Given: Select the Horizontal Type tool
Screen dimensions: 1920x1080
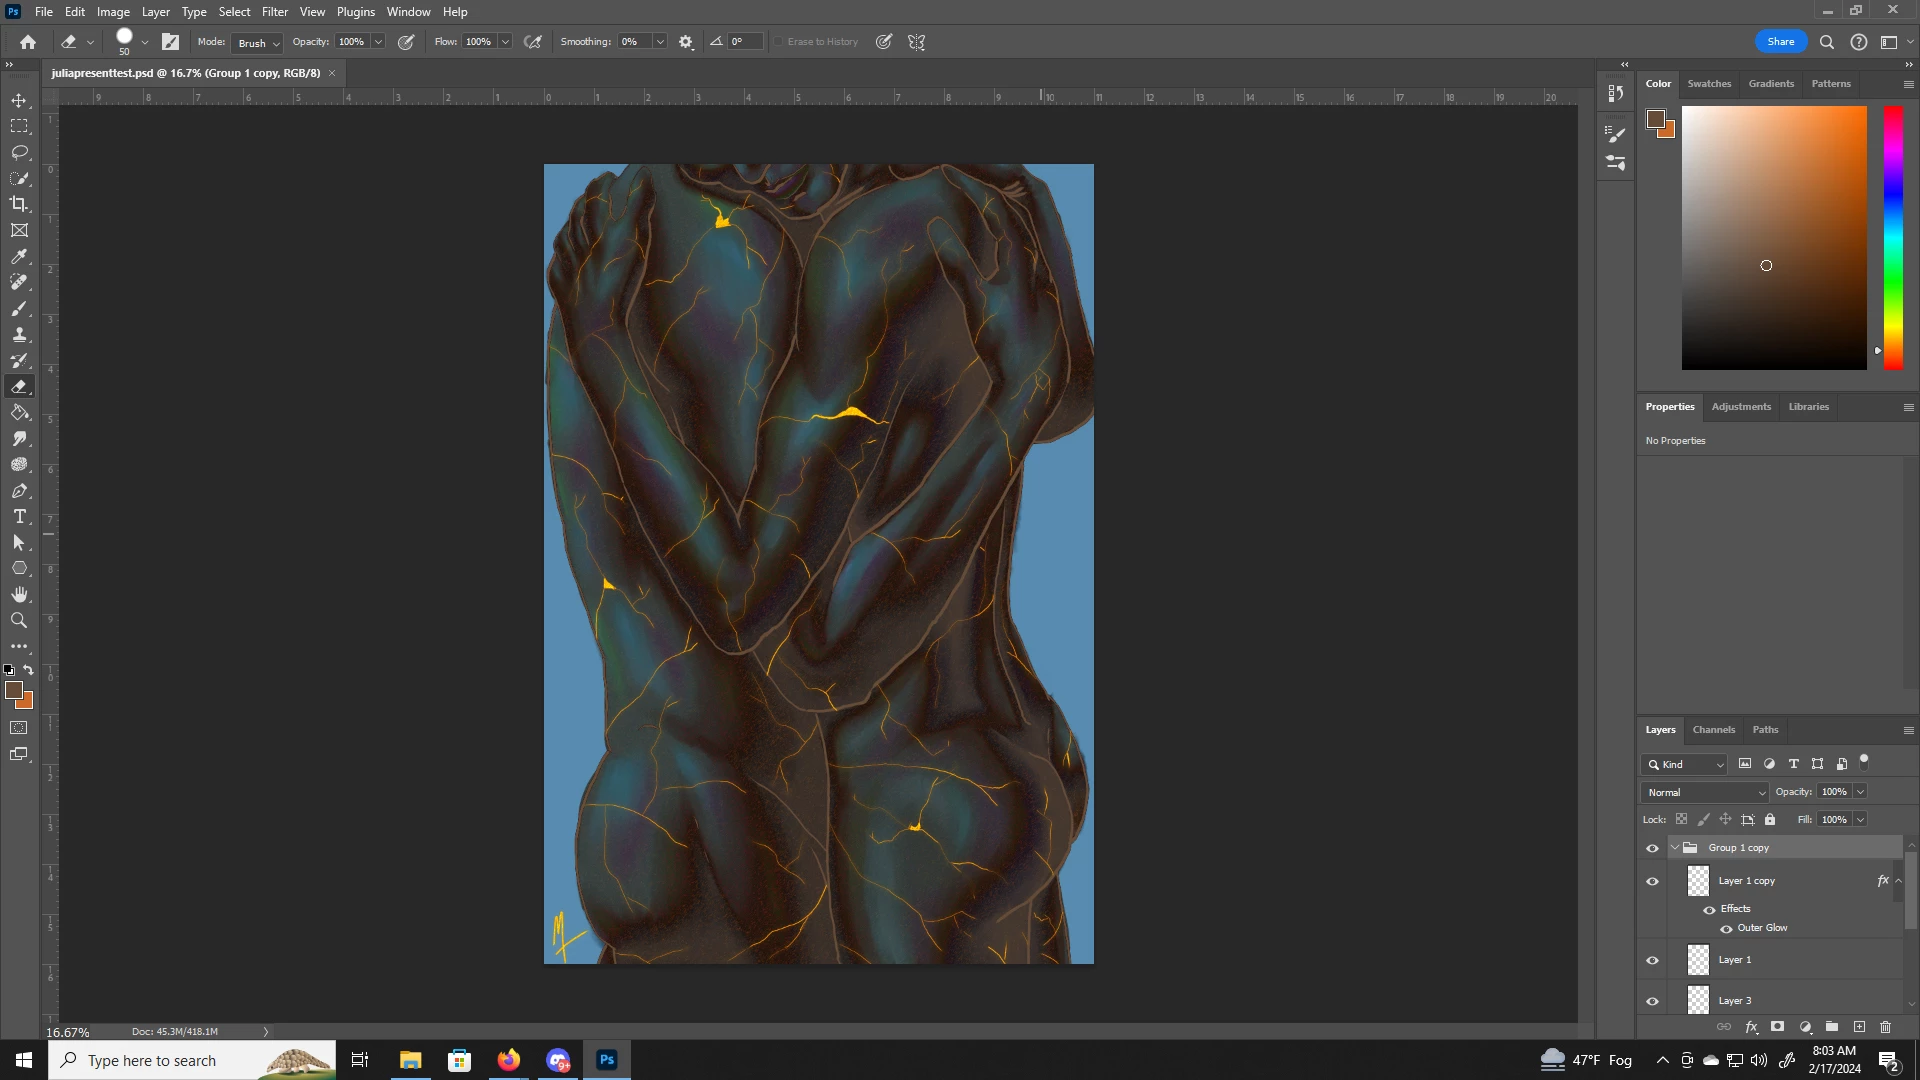Looking at the screenshot, I should 19,517.
